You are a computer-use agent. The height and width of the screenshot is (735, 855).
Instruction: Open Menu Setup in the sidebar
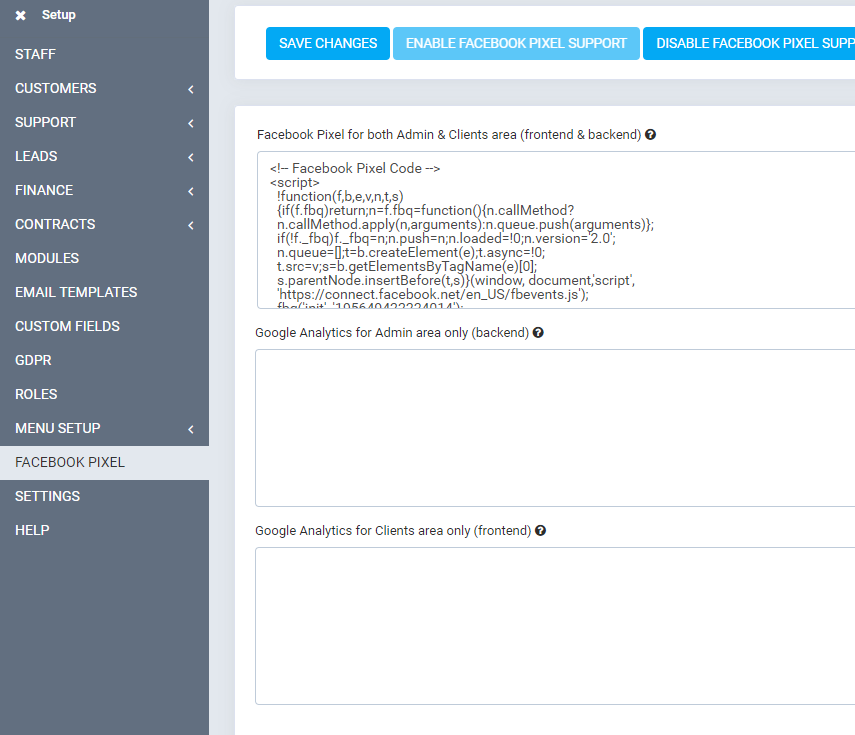[104, 428]
